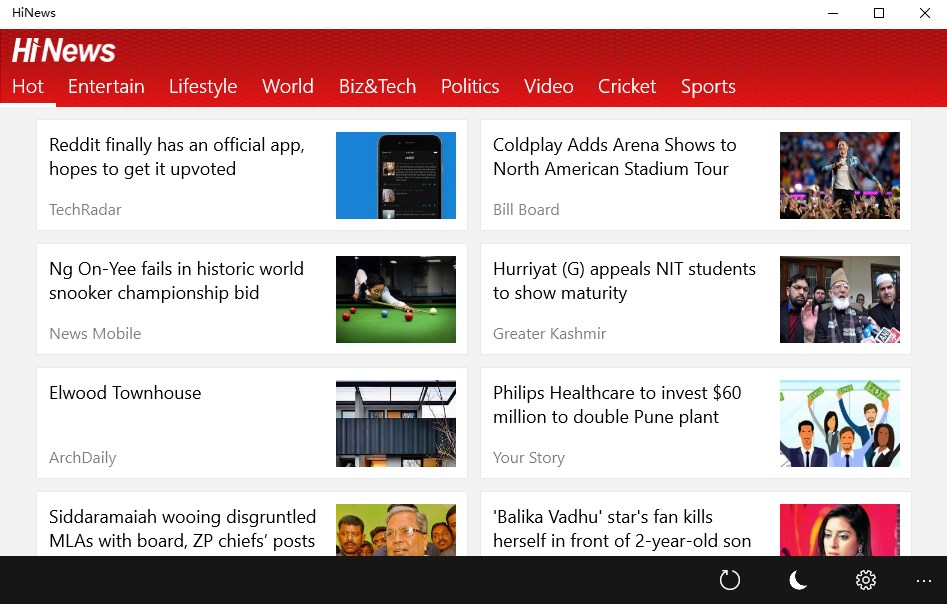Image resolution: width=947 pixels, height=604 pixels.
Task: Open the Sports tab
Action: [708, 86]
